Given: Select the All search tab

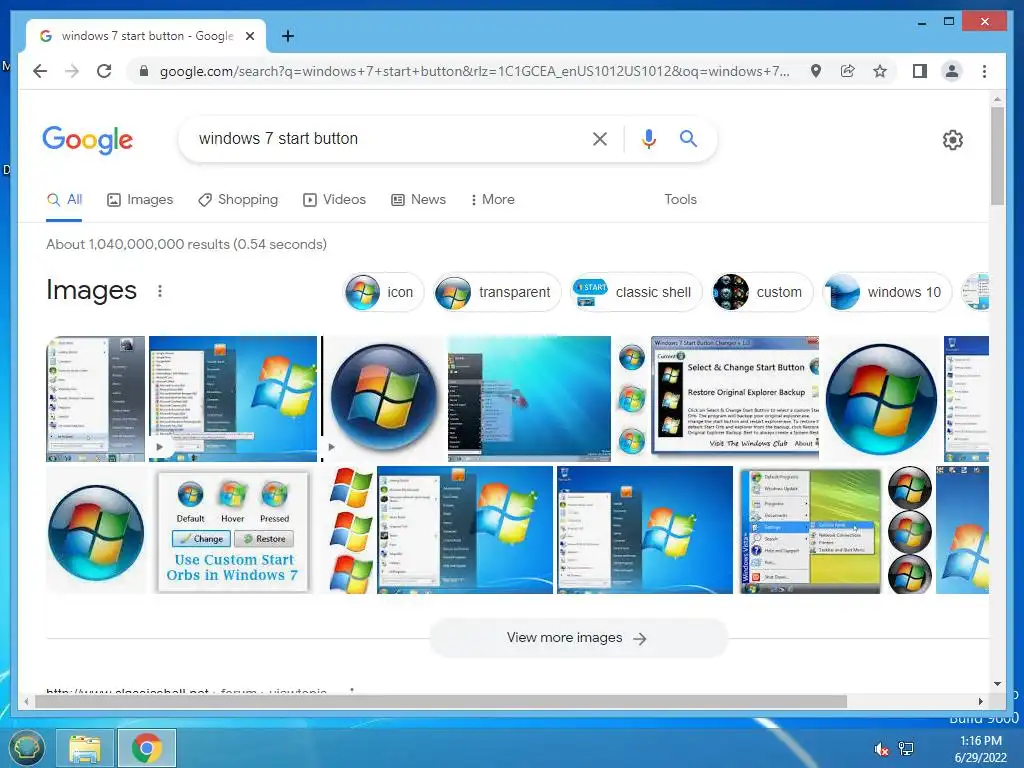Looking at the screenshot, I should coord(64,199).
